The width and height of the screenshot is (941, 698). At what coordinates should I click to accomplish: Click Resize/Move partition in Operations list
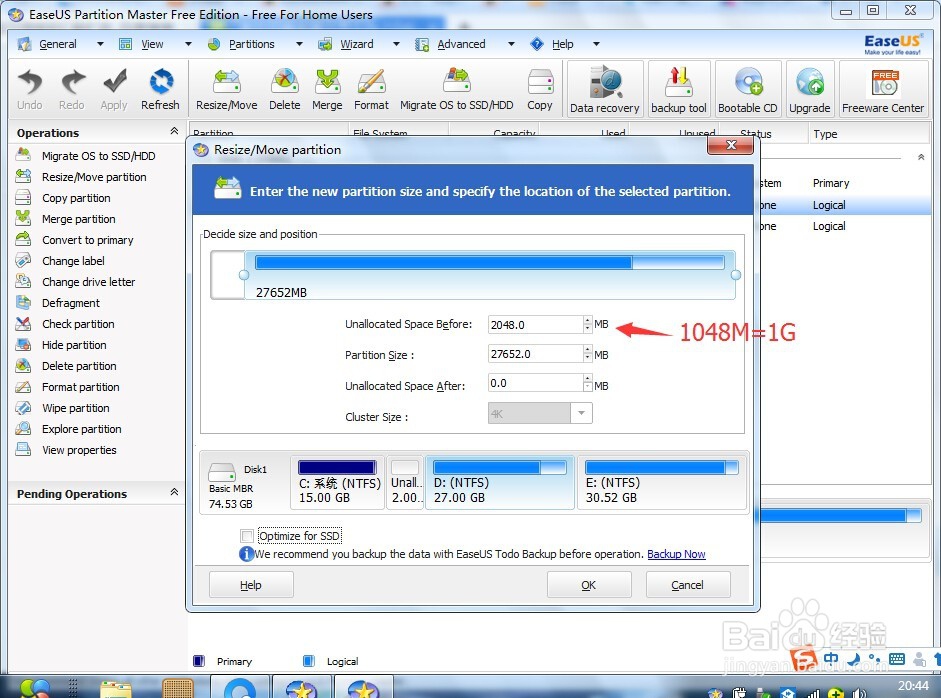(x=81, y=177)
